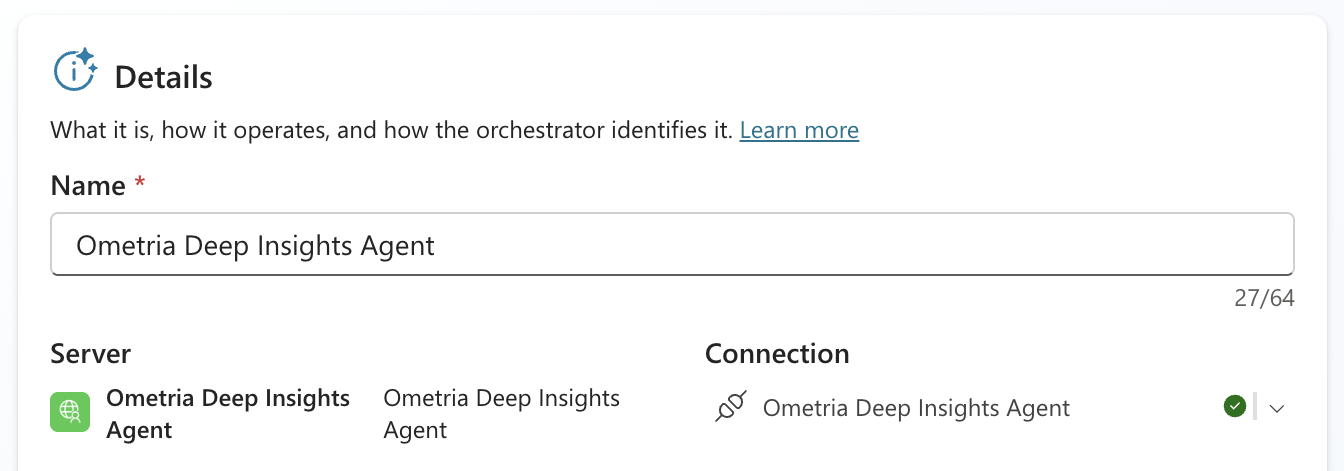Click the green globe server icon

pos(70,412)
